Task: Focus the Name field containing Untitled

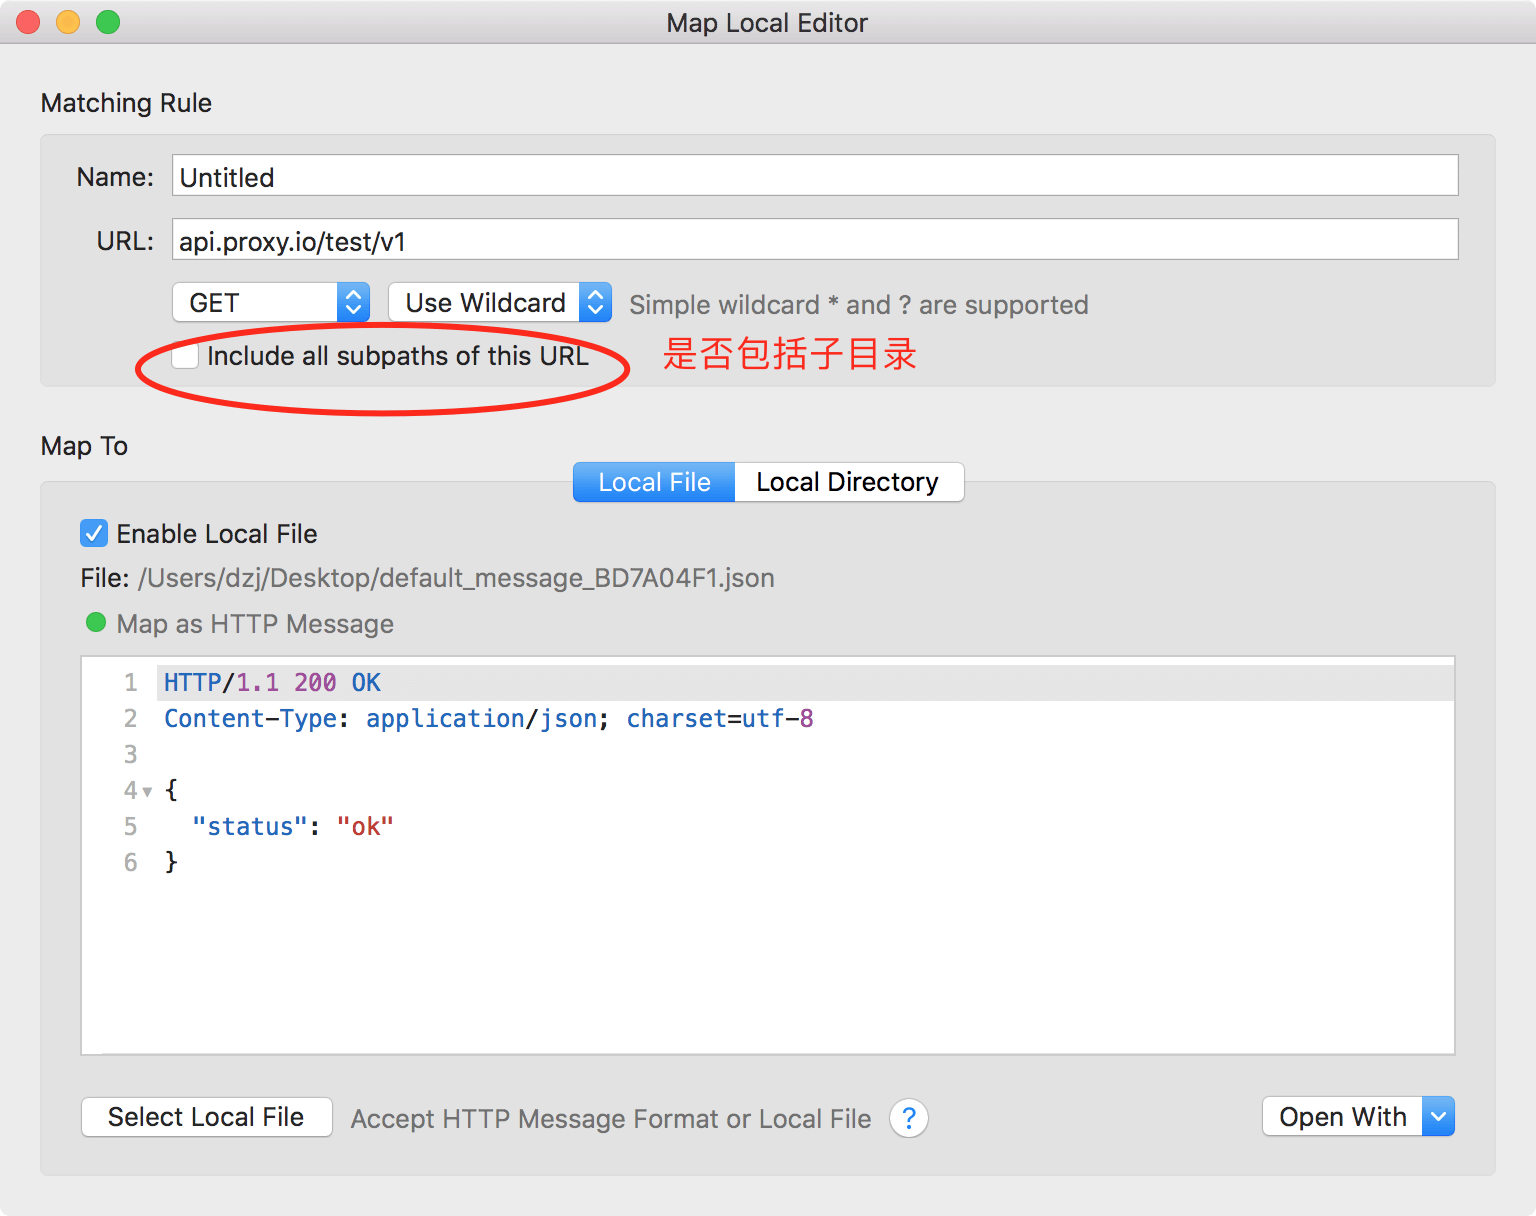Action: 815,175
